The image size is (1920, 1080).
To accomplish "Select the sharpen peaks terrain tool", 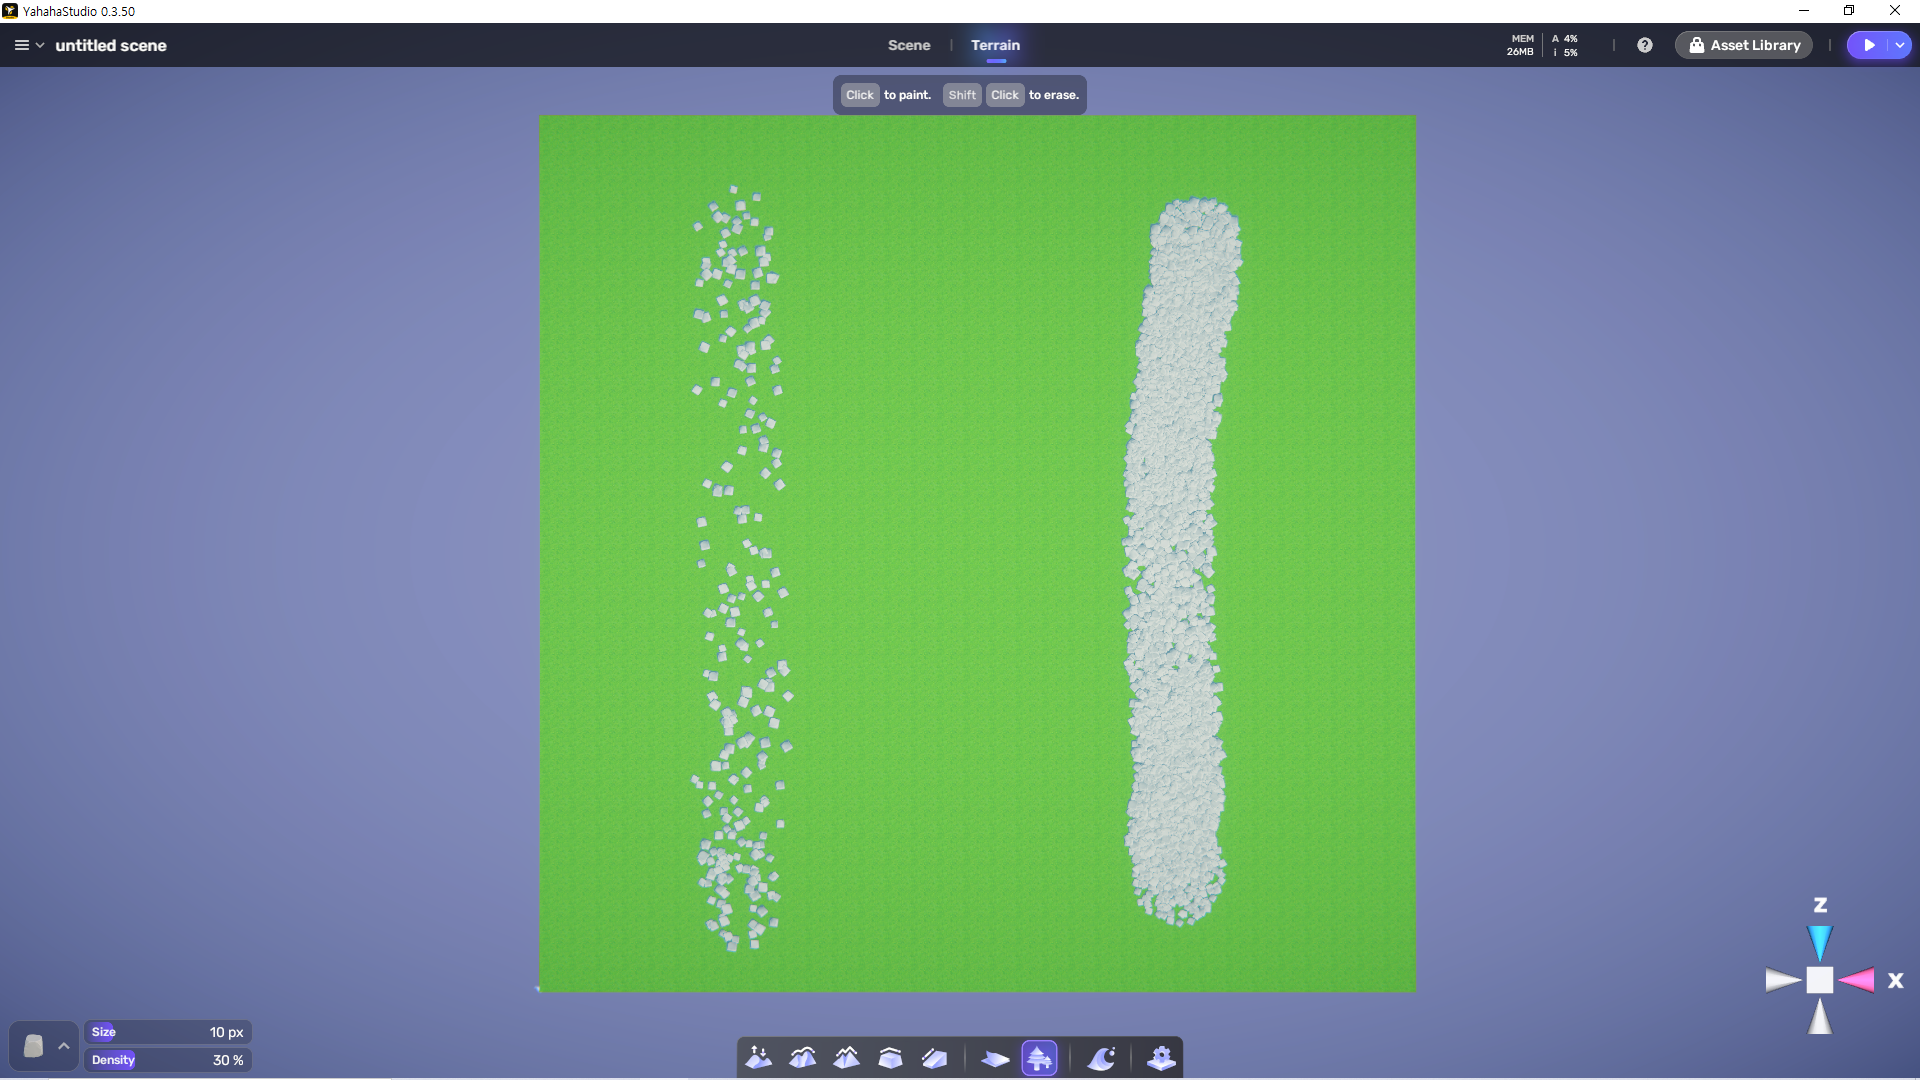I will [x=847, y=1058].
